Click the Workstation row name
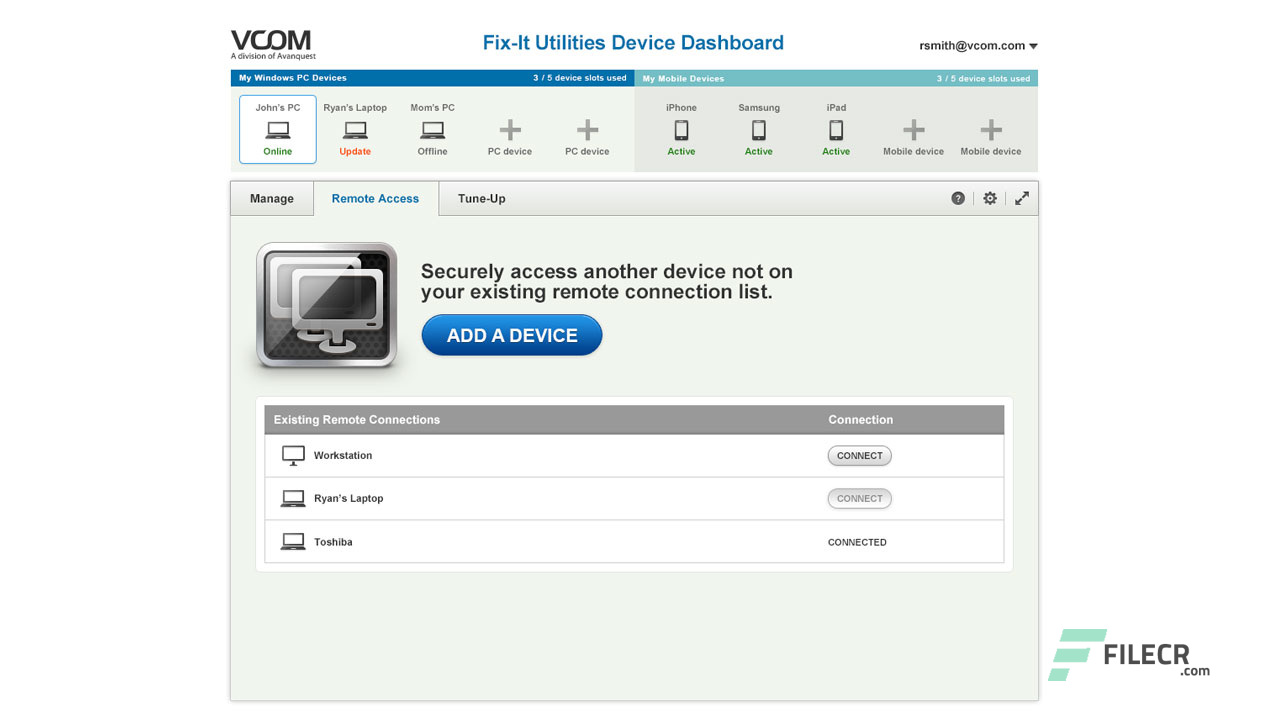Image resolution: width=1280 pixels, height=720 pixels. (x=343, y=456)
